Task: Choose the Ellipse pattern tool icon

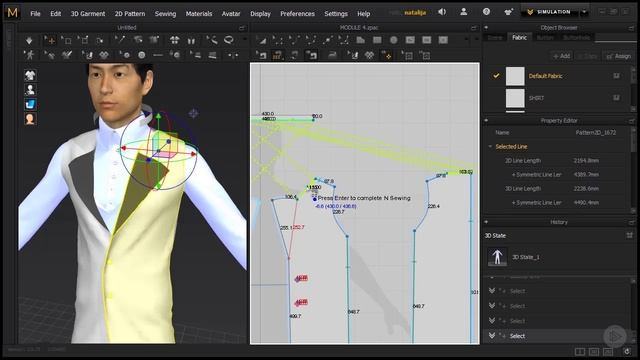Action: tap(393, 40)
